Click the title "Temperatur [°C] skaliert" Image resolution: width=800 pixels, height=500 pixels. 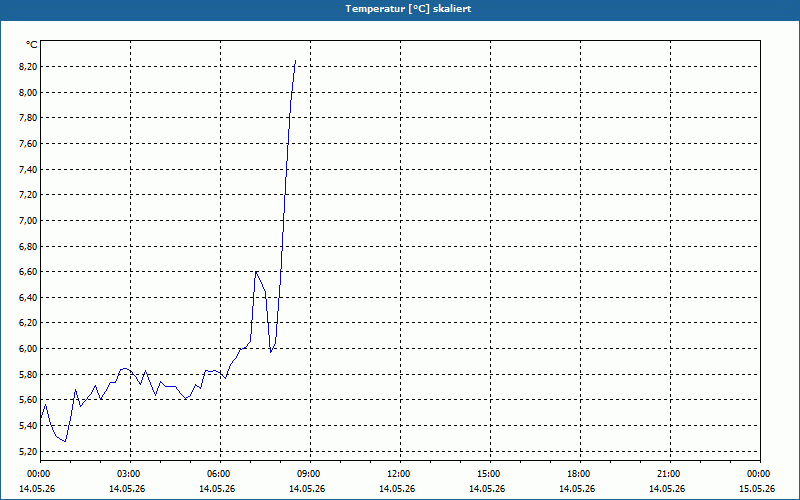tap(408, 9)
